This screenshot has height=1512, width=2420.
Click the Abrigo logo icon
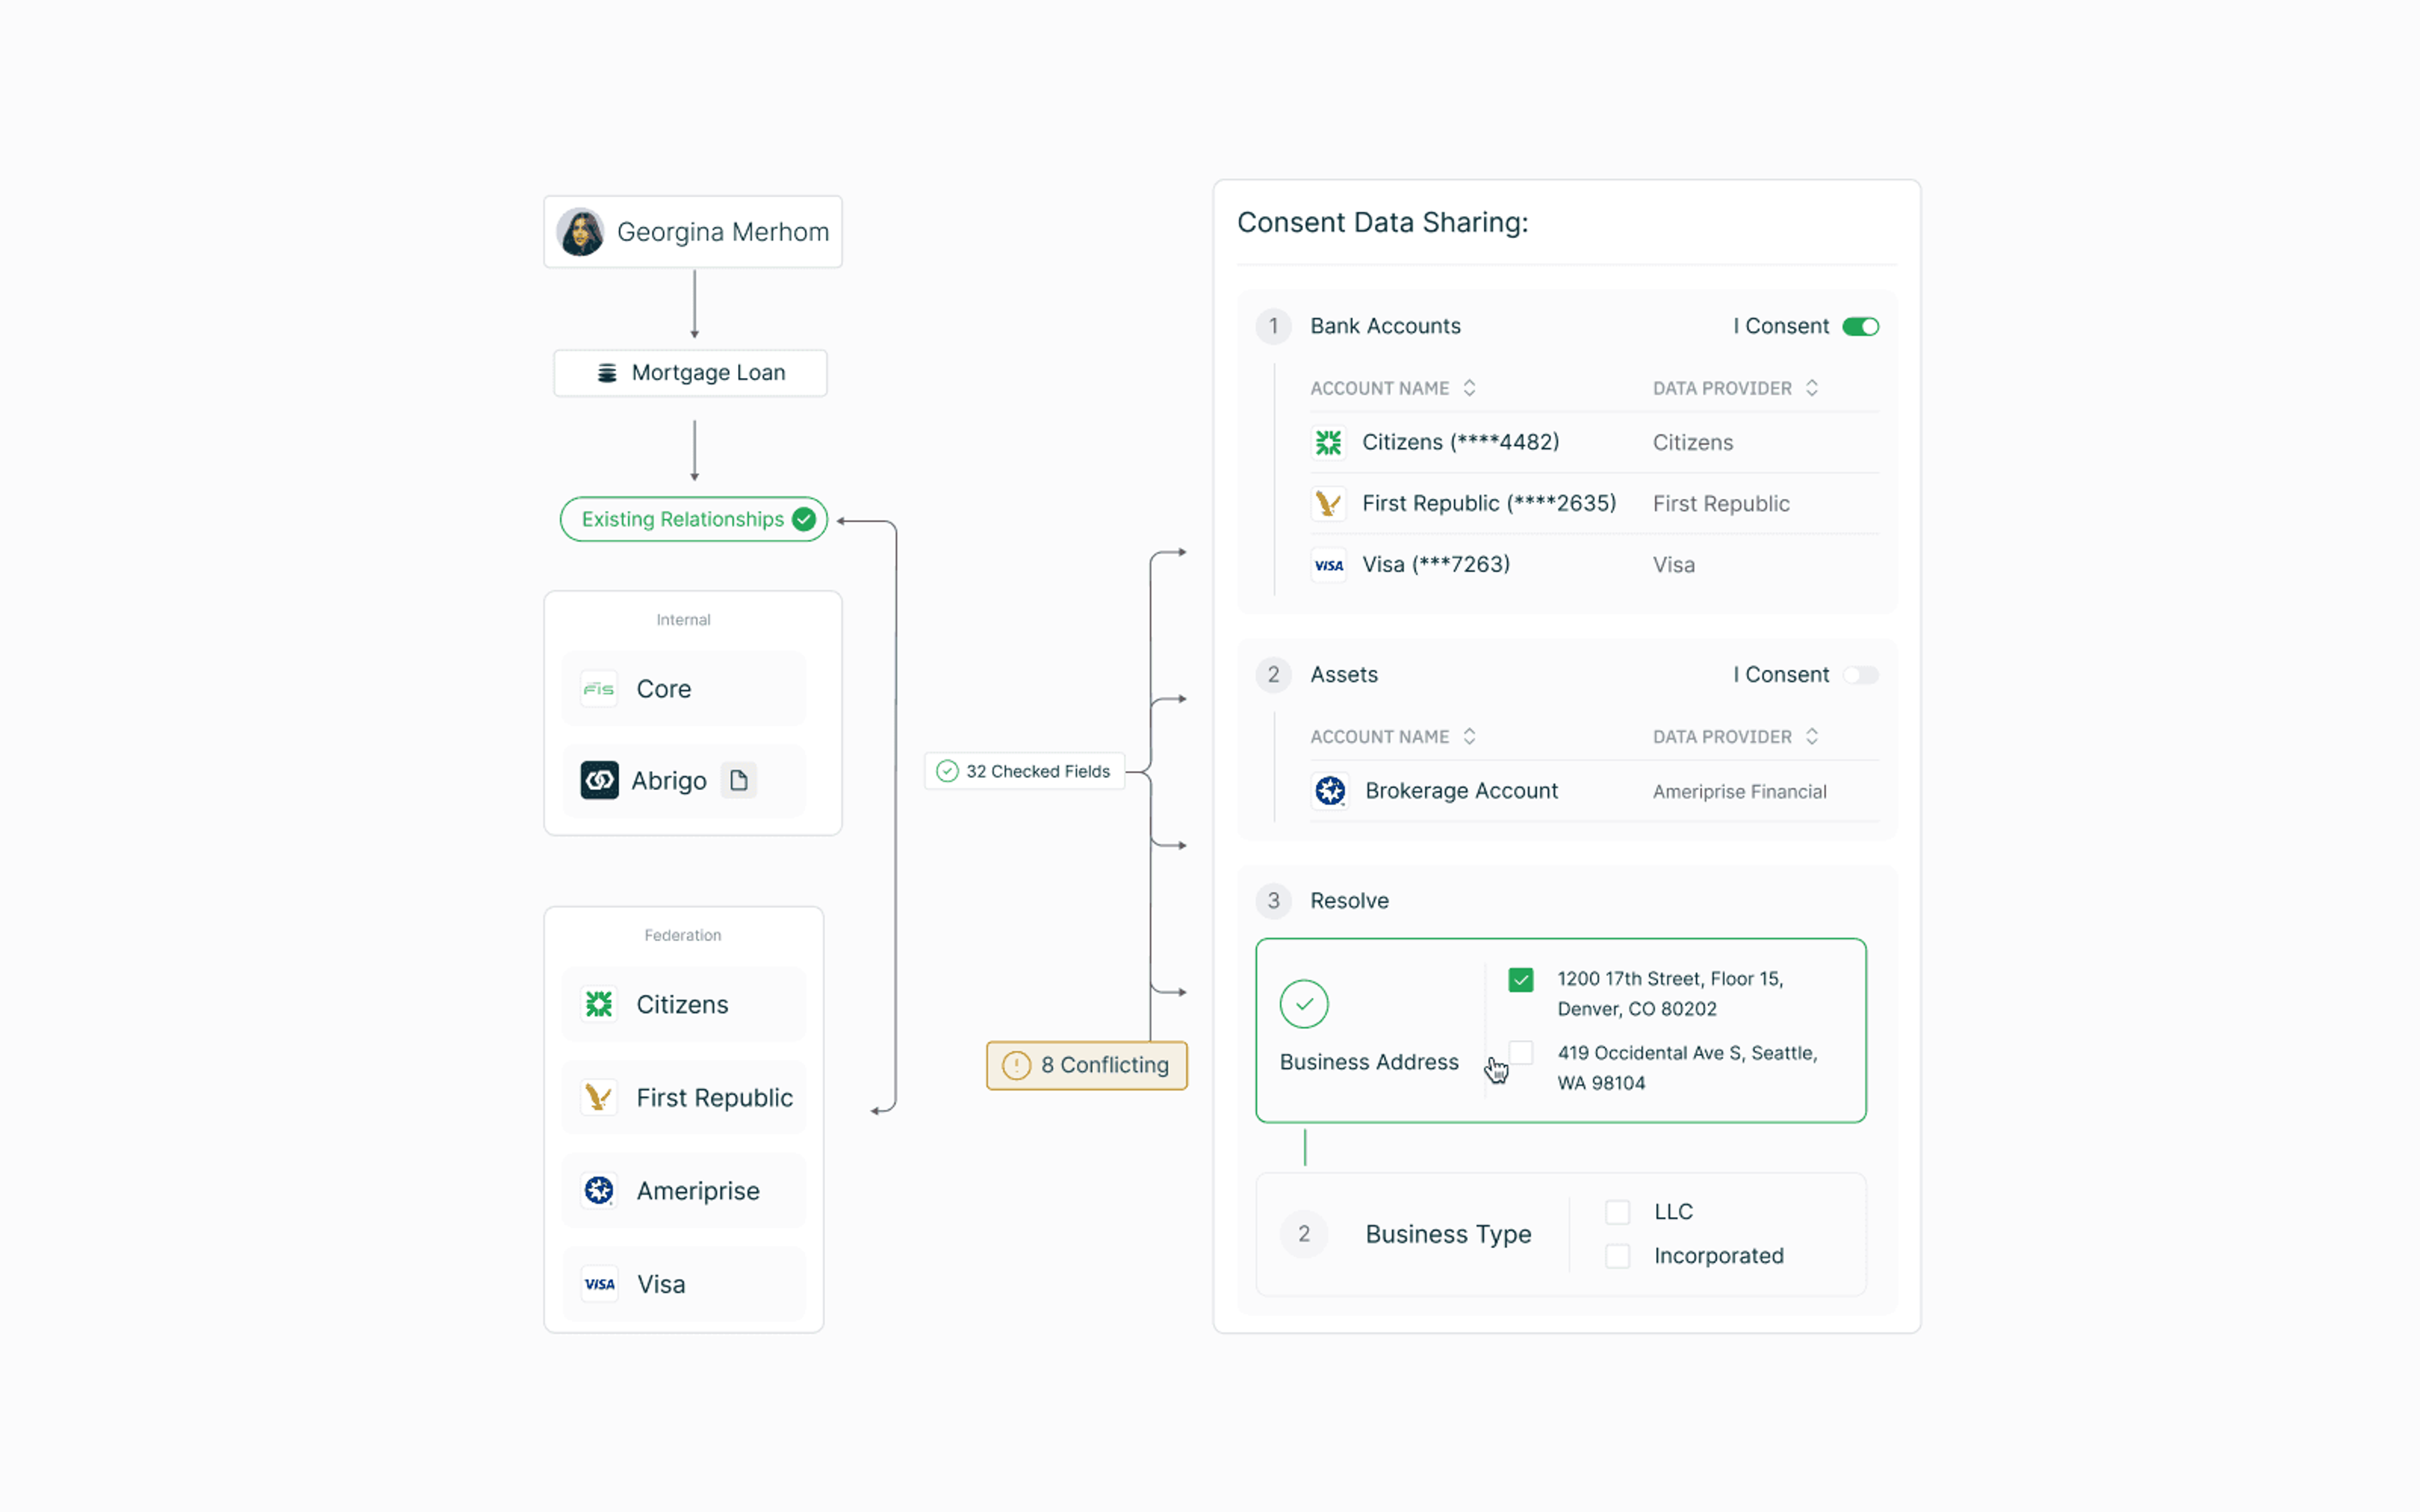599,780
